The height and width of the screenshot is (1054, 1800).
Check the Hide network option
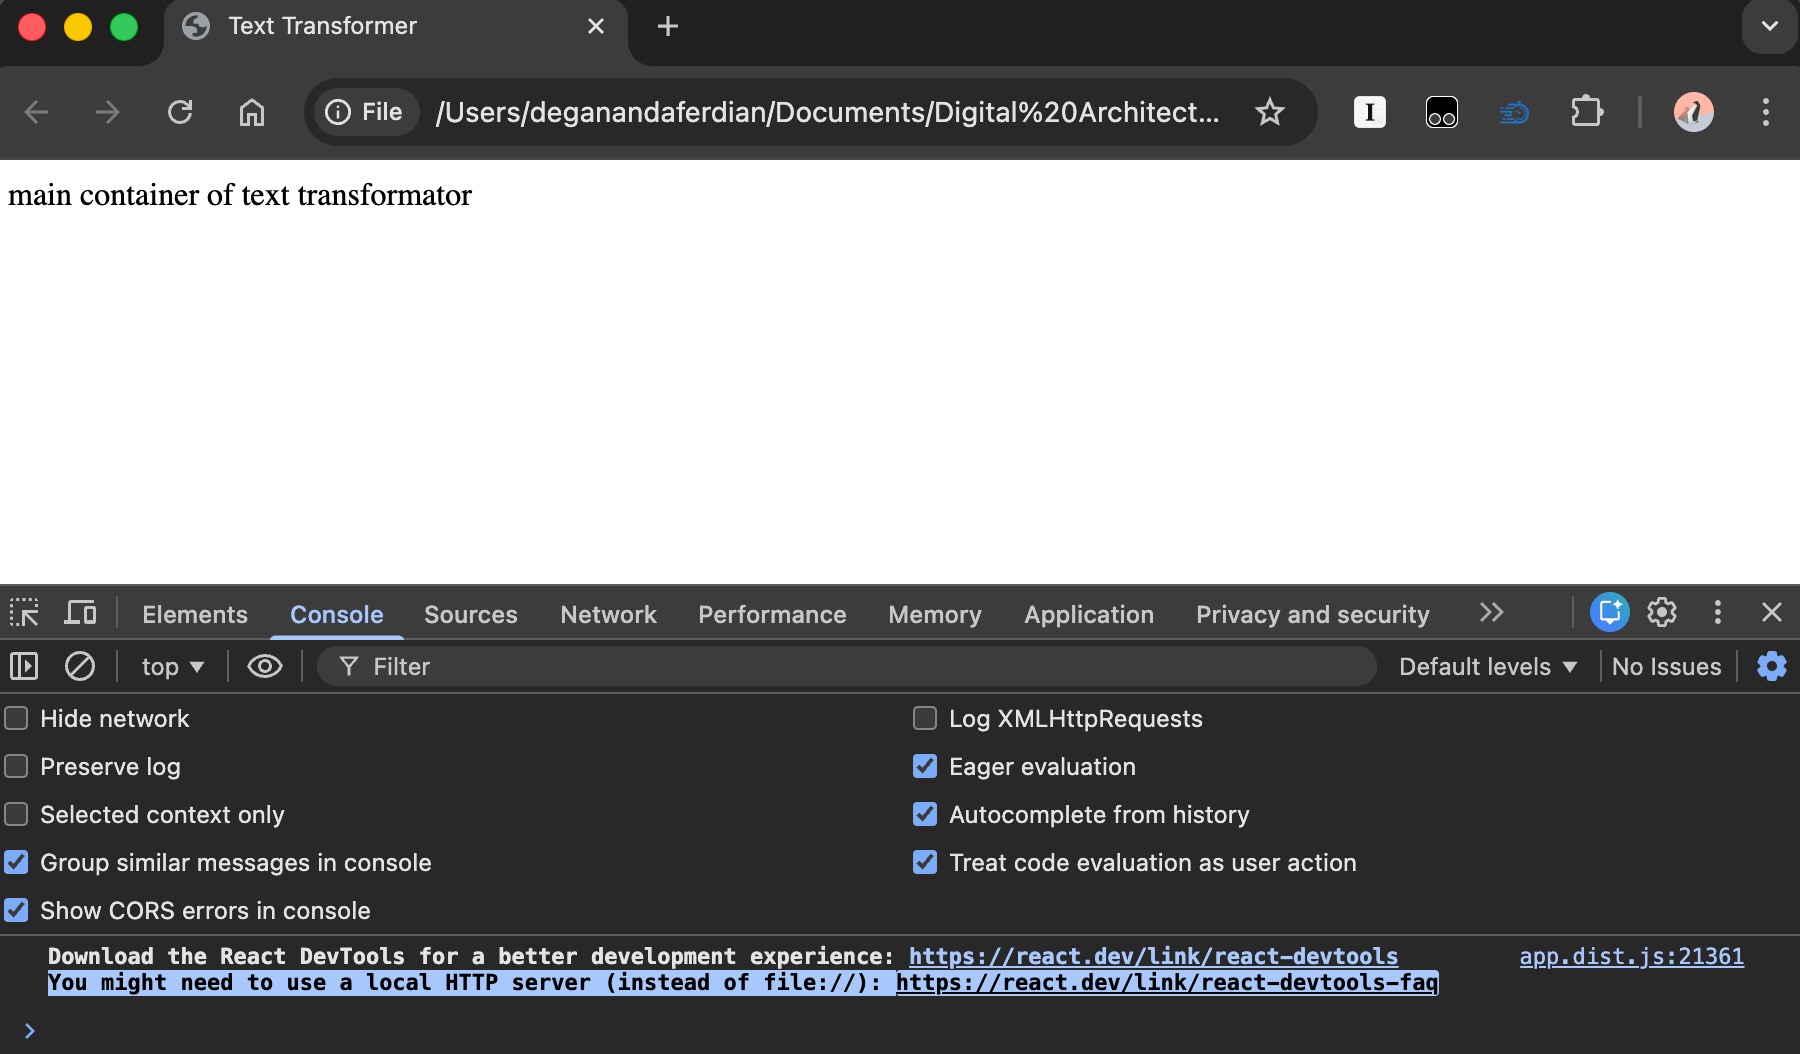[17, 719]
